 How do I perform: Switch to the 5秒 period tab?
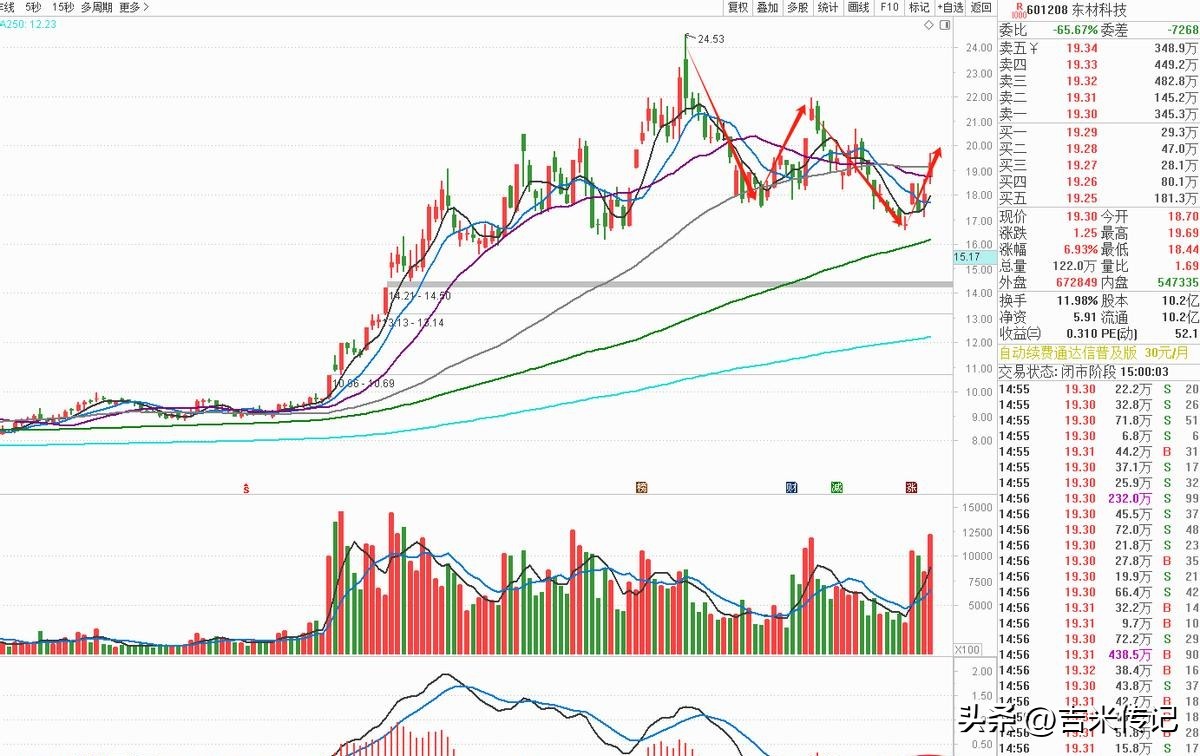[34, 7]
